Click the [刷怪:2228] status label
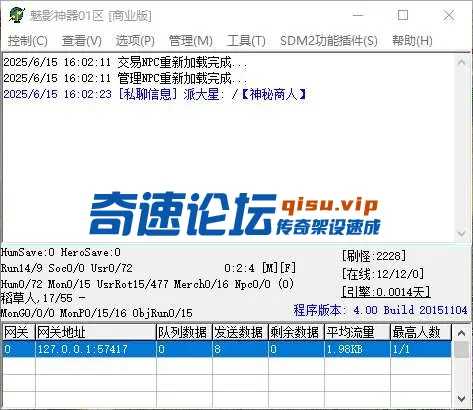 374,256
